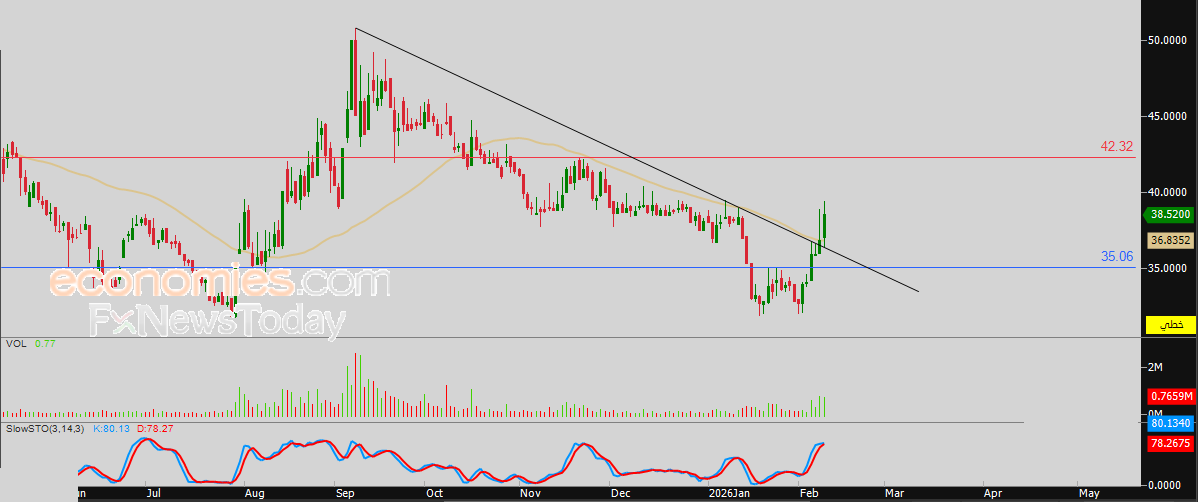Click the Mar date axis label
Image resolution: width=1198 pixels, height=502 pixels.
895,494
